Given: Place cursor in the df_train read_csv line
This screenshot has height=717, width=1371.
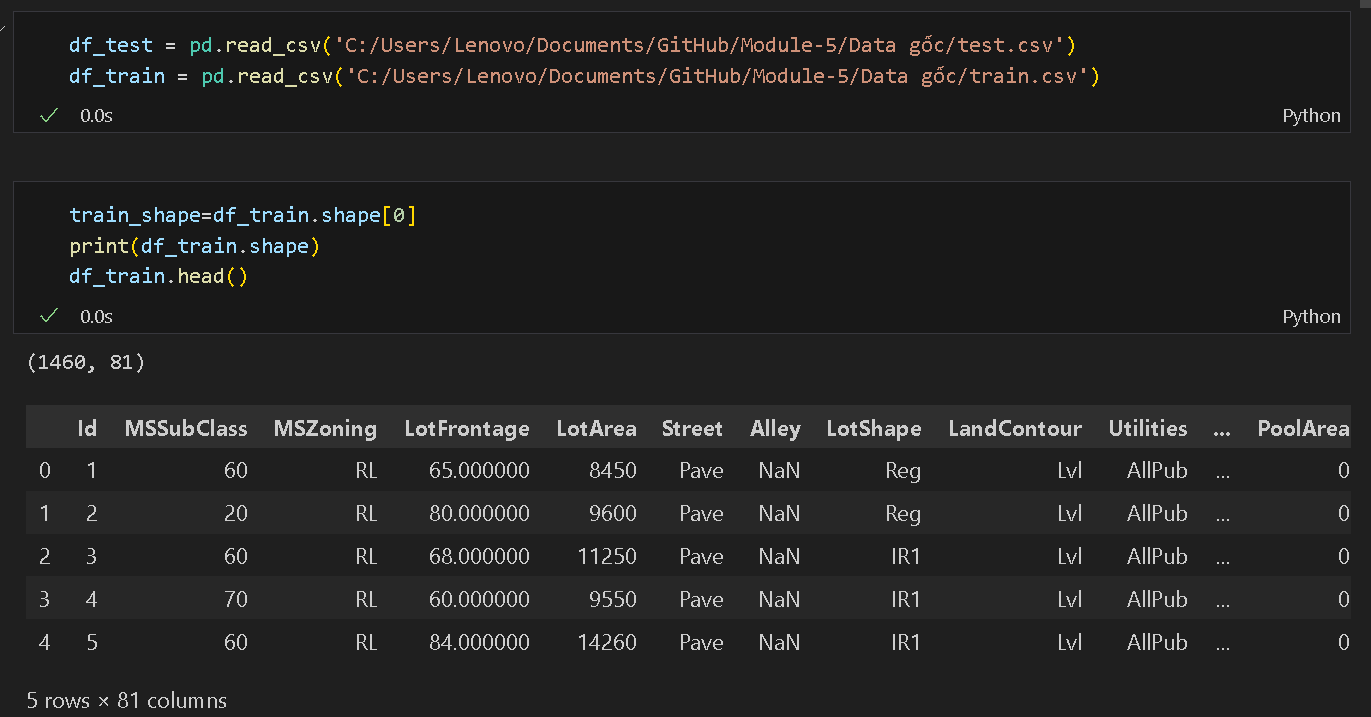Looking at the screenshot, I should (583, 76).
